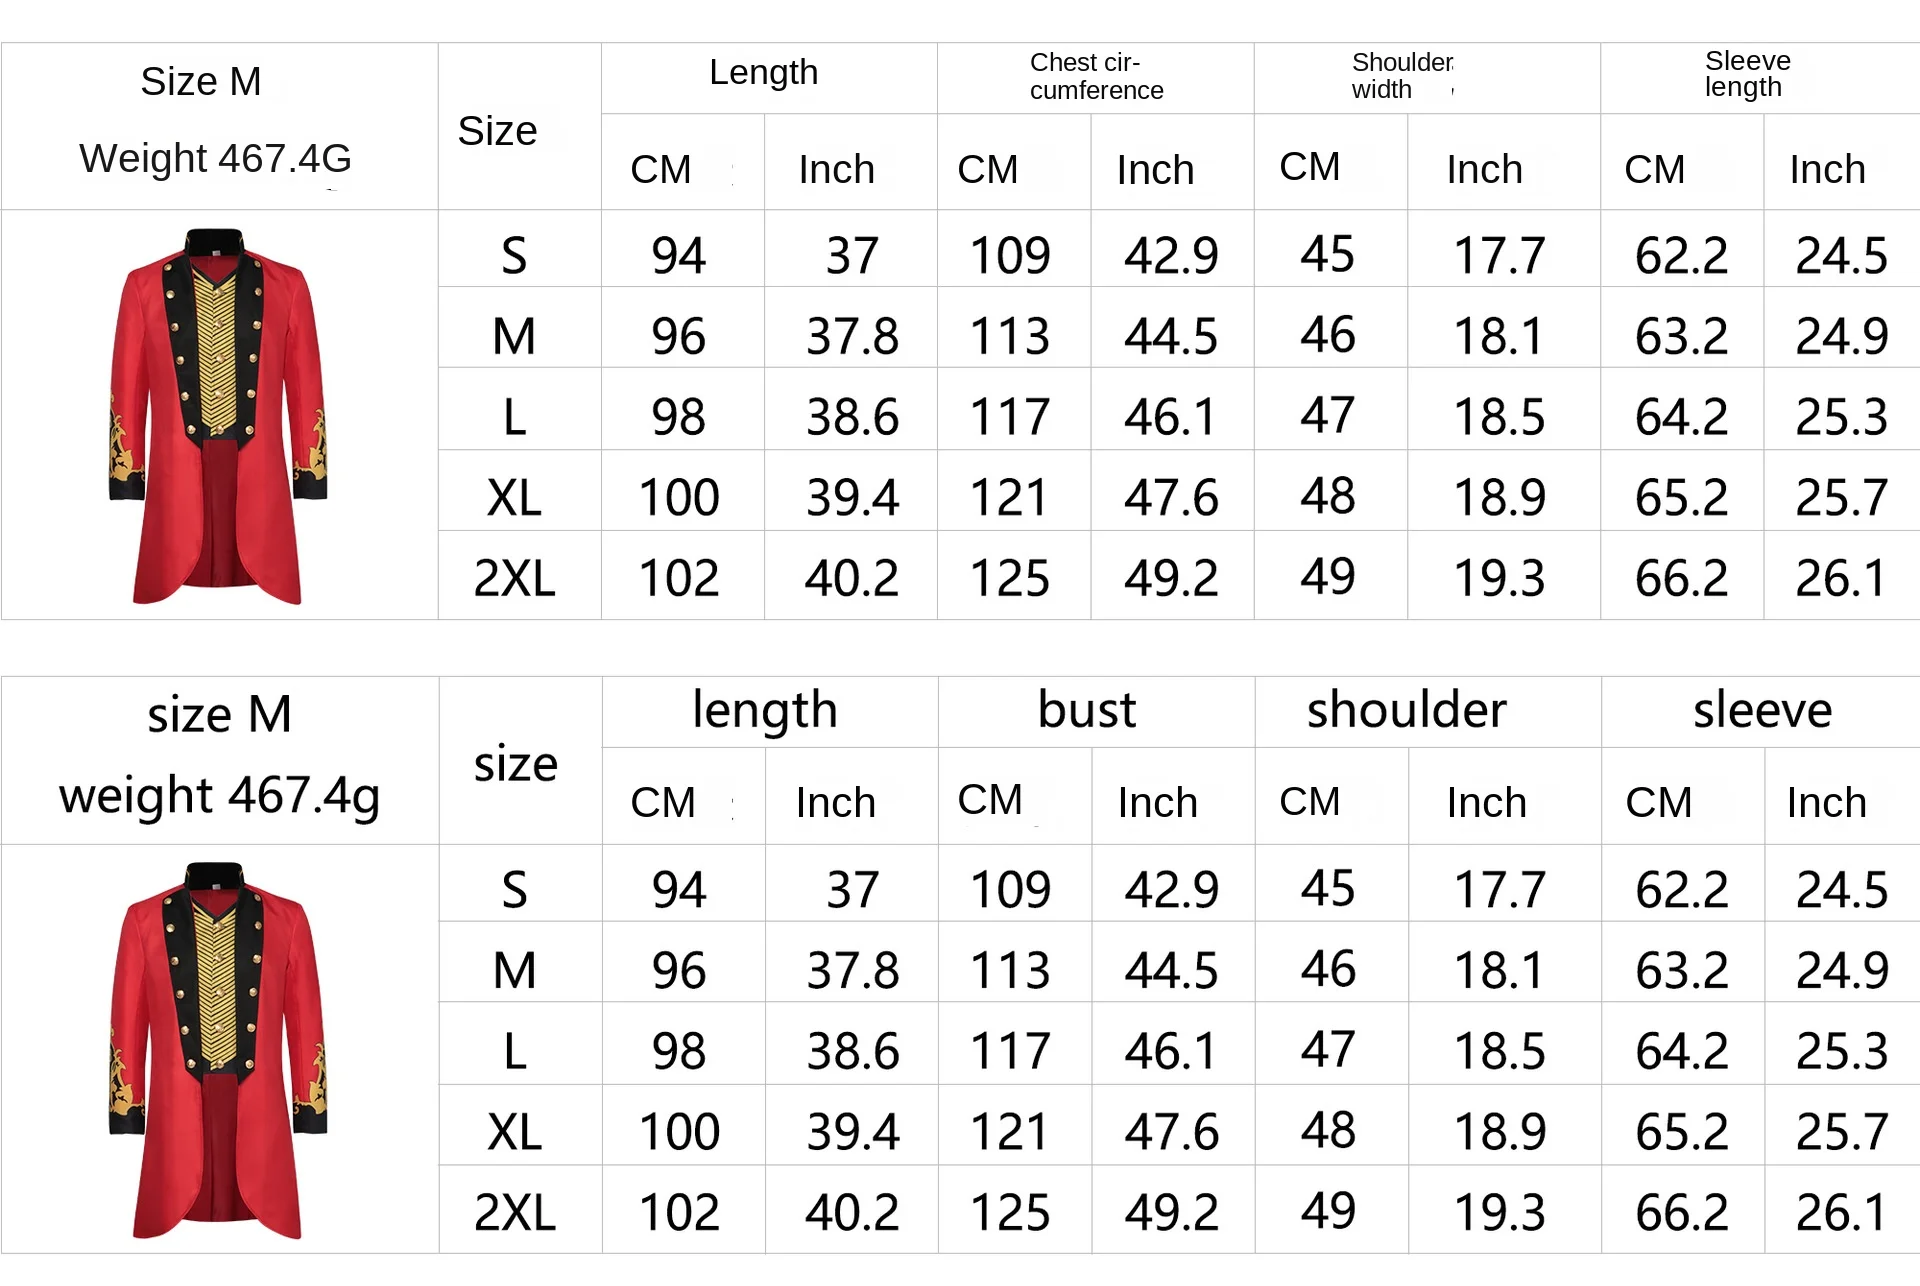Click the L row label in bottom table

pos(514,1051)
